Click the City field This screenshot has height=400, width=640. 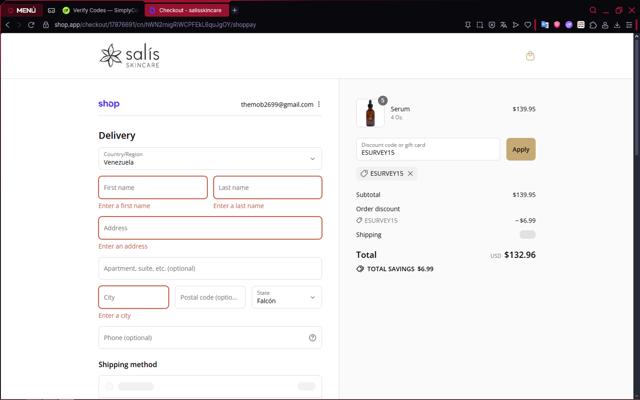click(133, 297)
